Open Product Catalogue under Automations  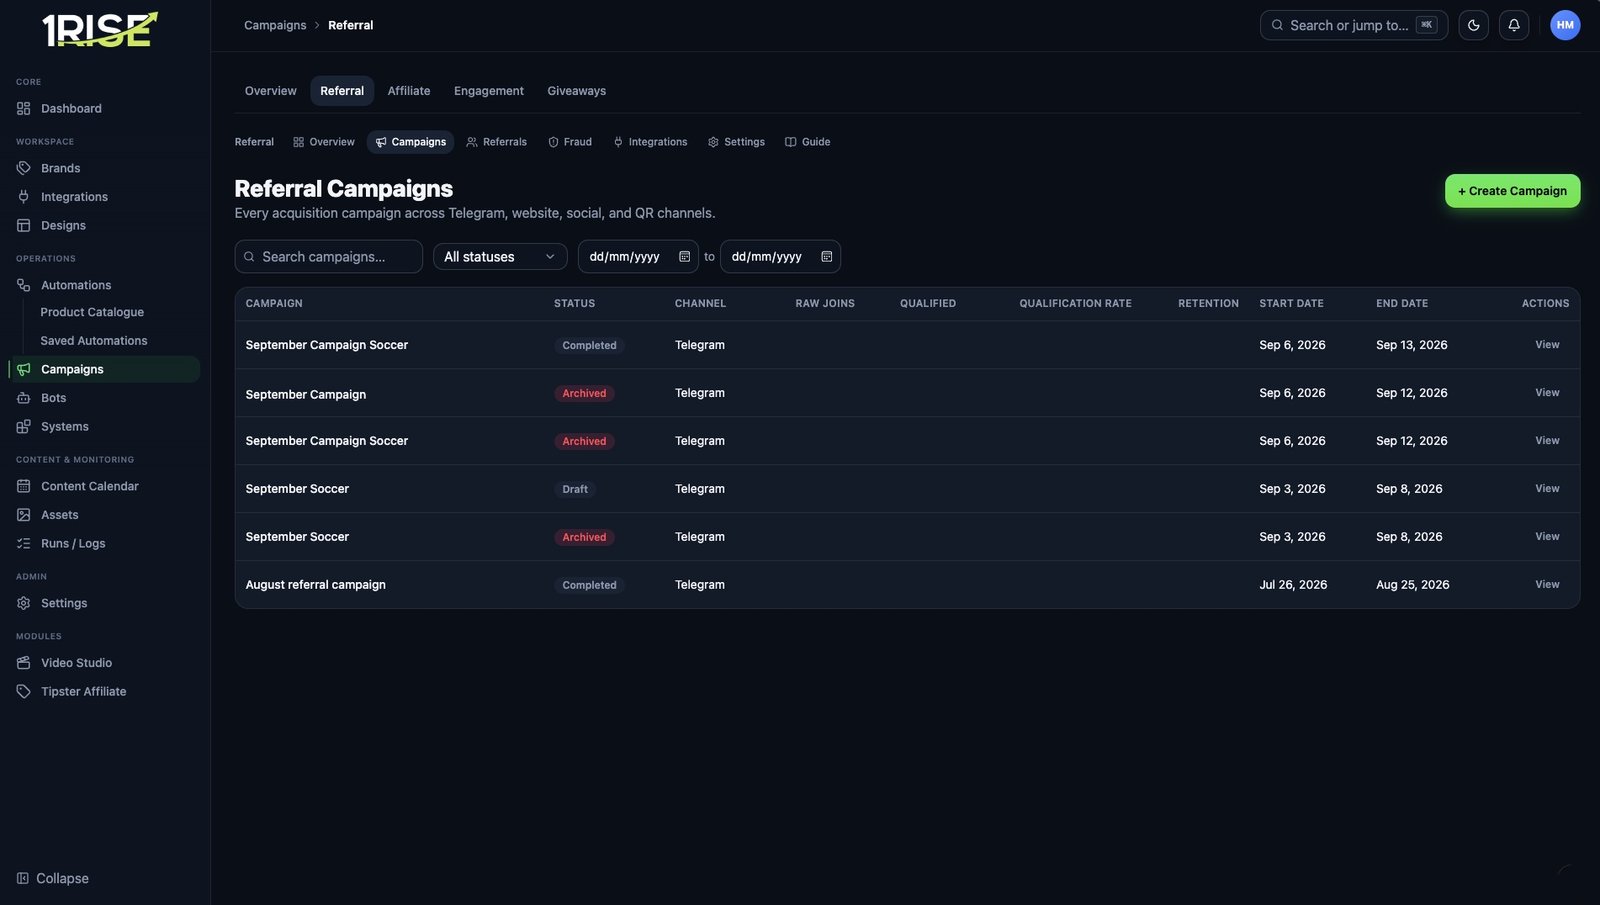tap(92, 312)
